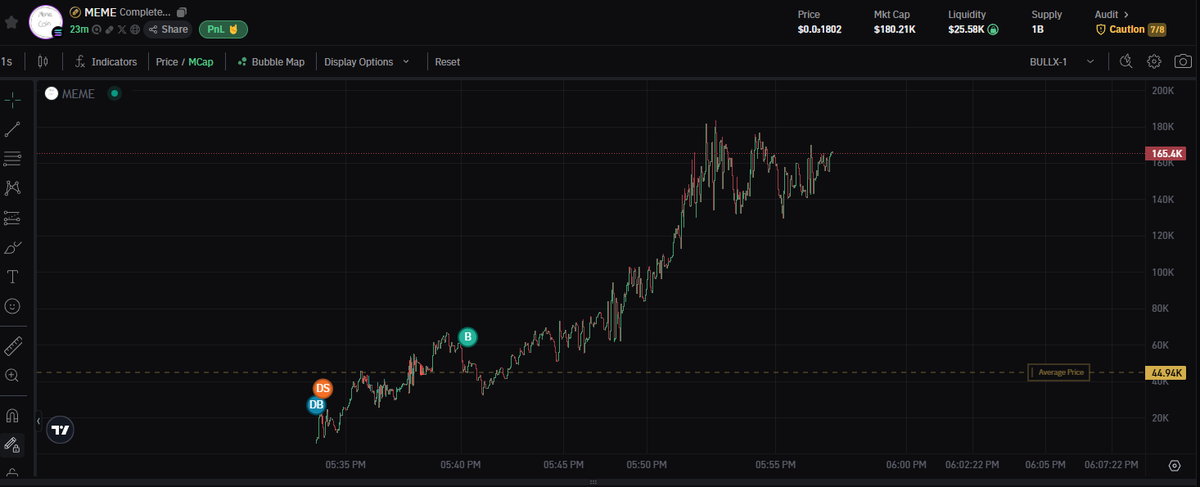
Task: Open the emoji/icons tool
Action: click(x=13, y=306)
